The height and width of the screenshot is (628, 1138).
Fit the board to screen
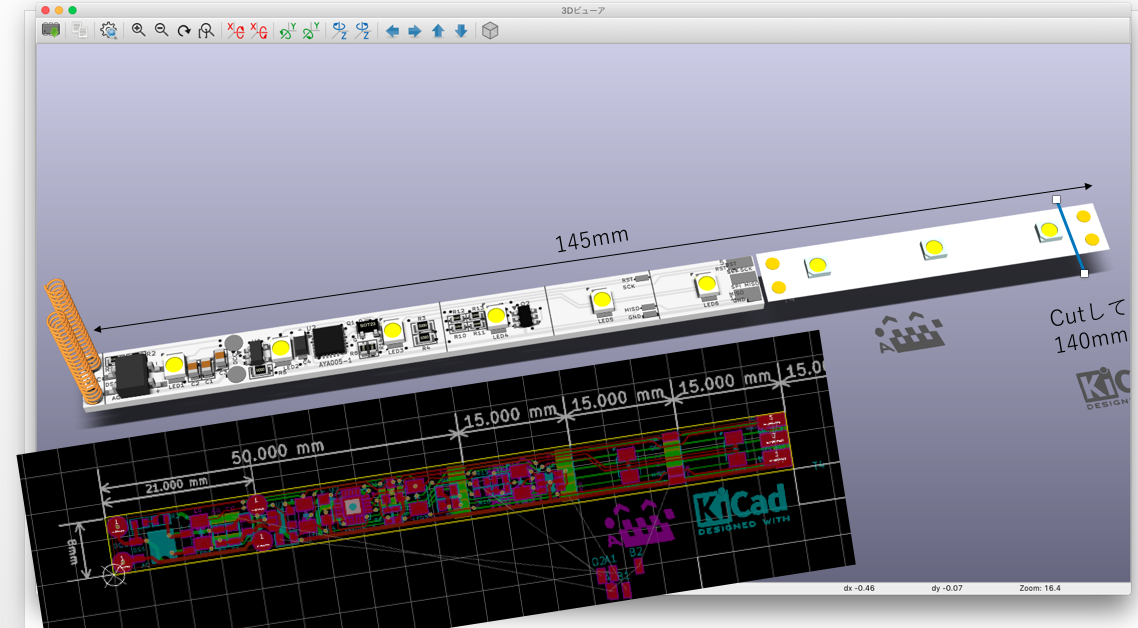(x=206, y=31)
